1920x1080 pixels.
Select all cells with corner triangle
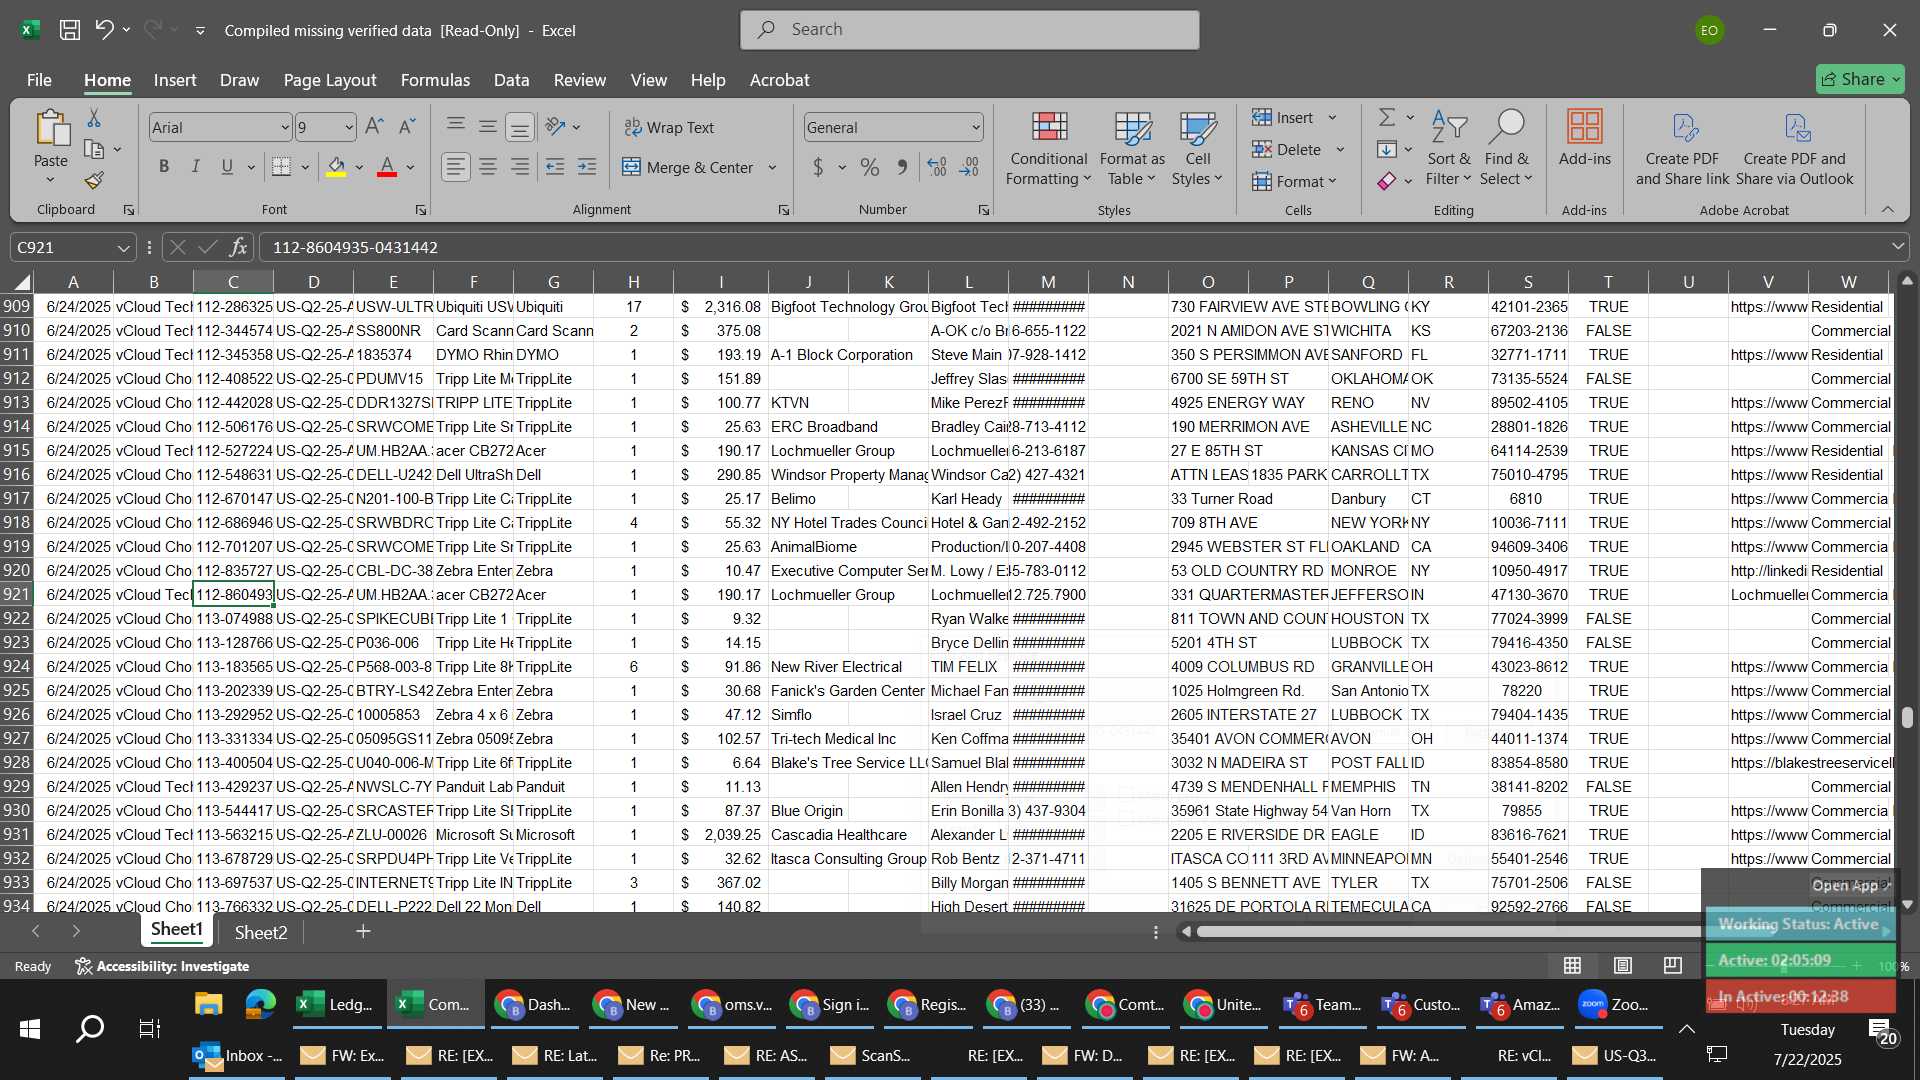point(21,282)
